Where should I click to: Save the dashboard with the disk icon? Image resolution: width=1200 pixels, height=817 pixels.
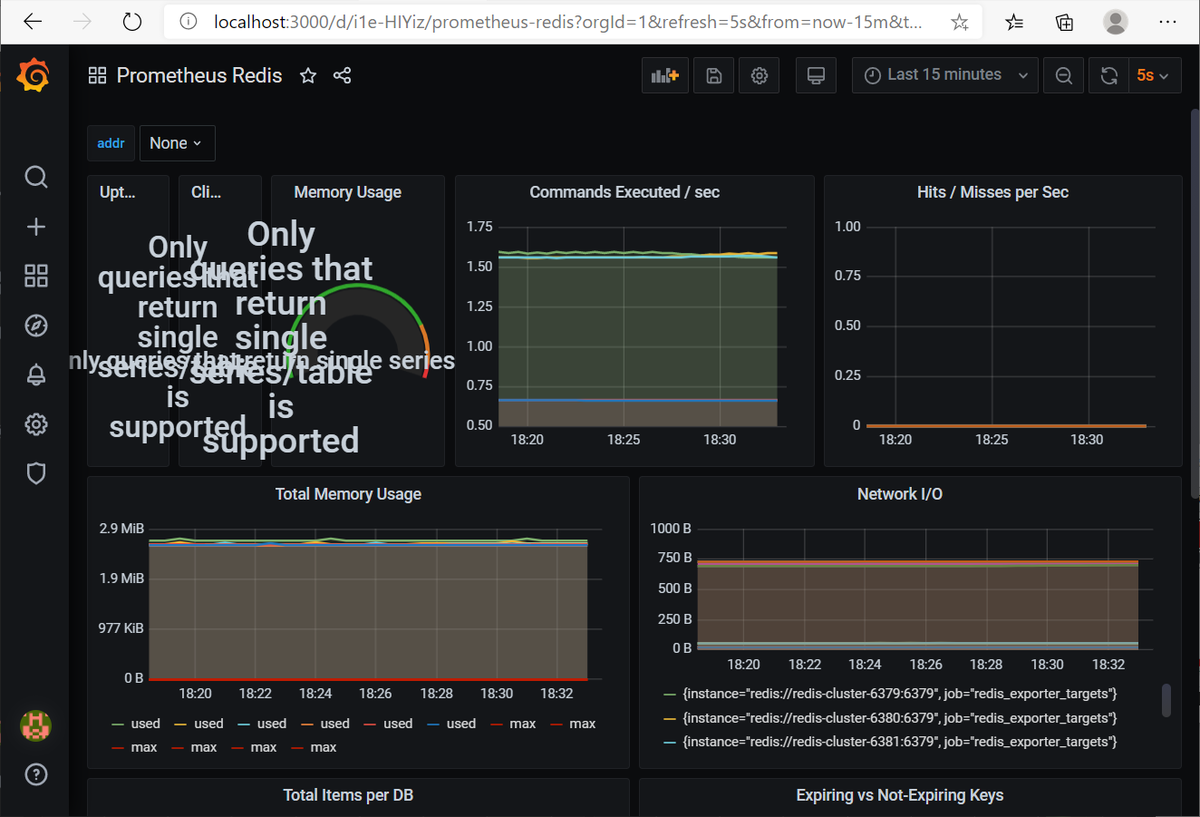tap(714, 75)
